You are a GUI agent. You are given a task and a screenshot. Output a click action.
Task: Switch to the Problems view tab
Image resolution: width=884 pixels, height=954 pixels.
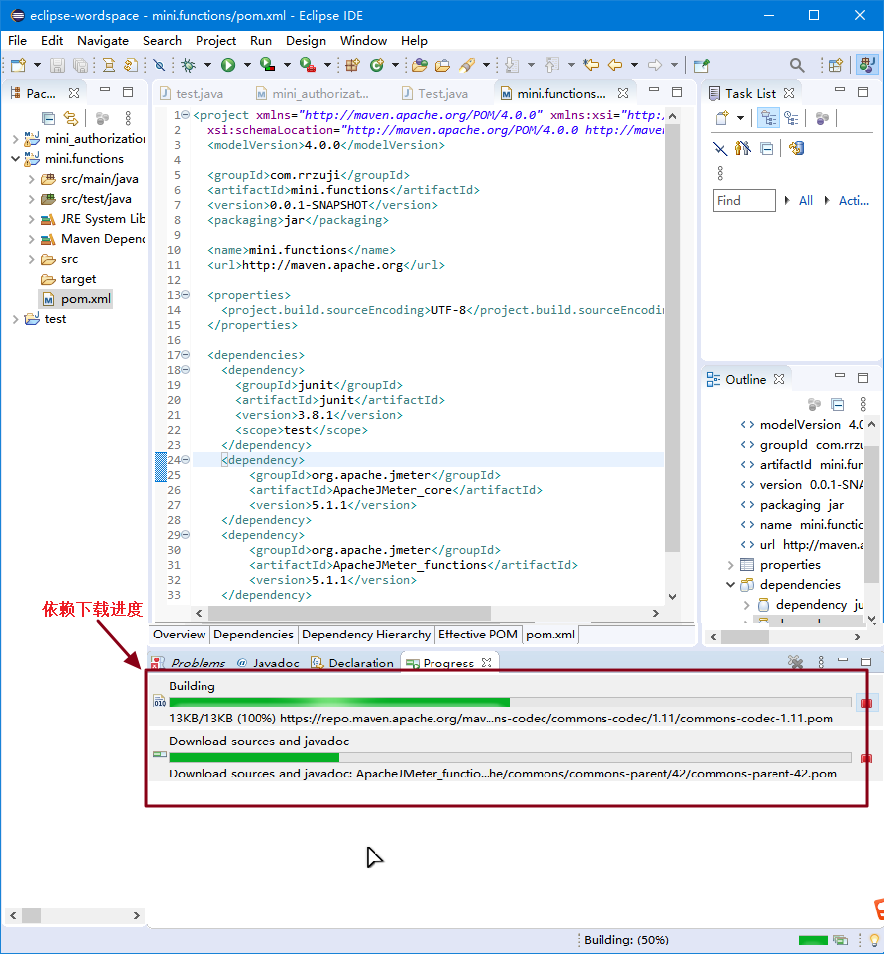click(189, 663)
